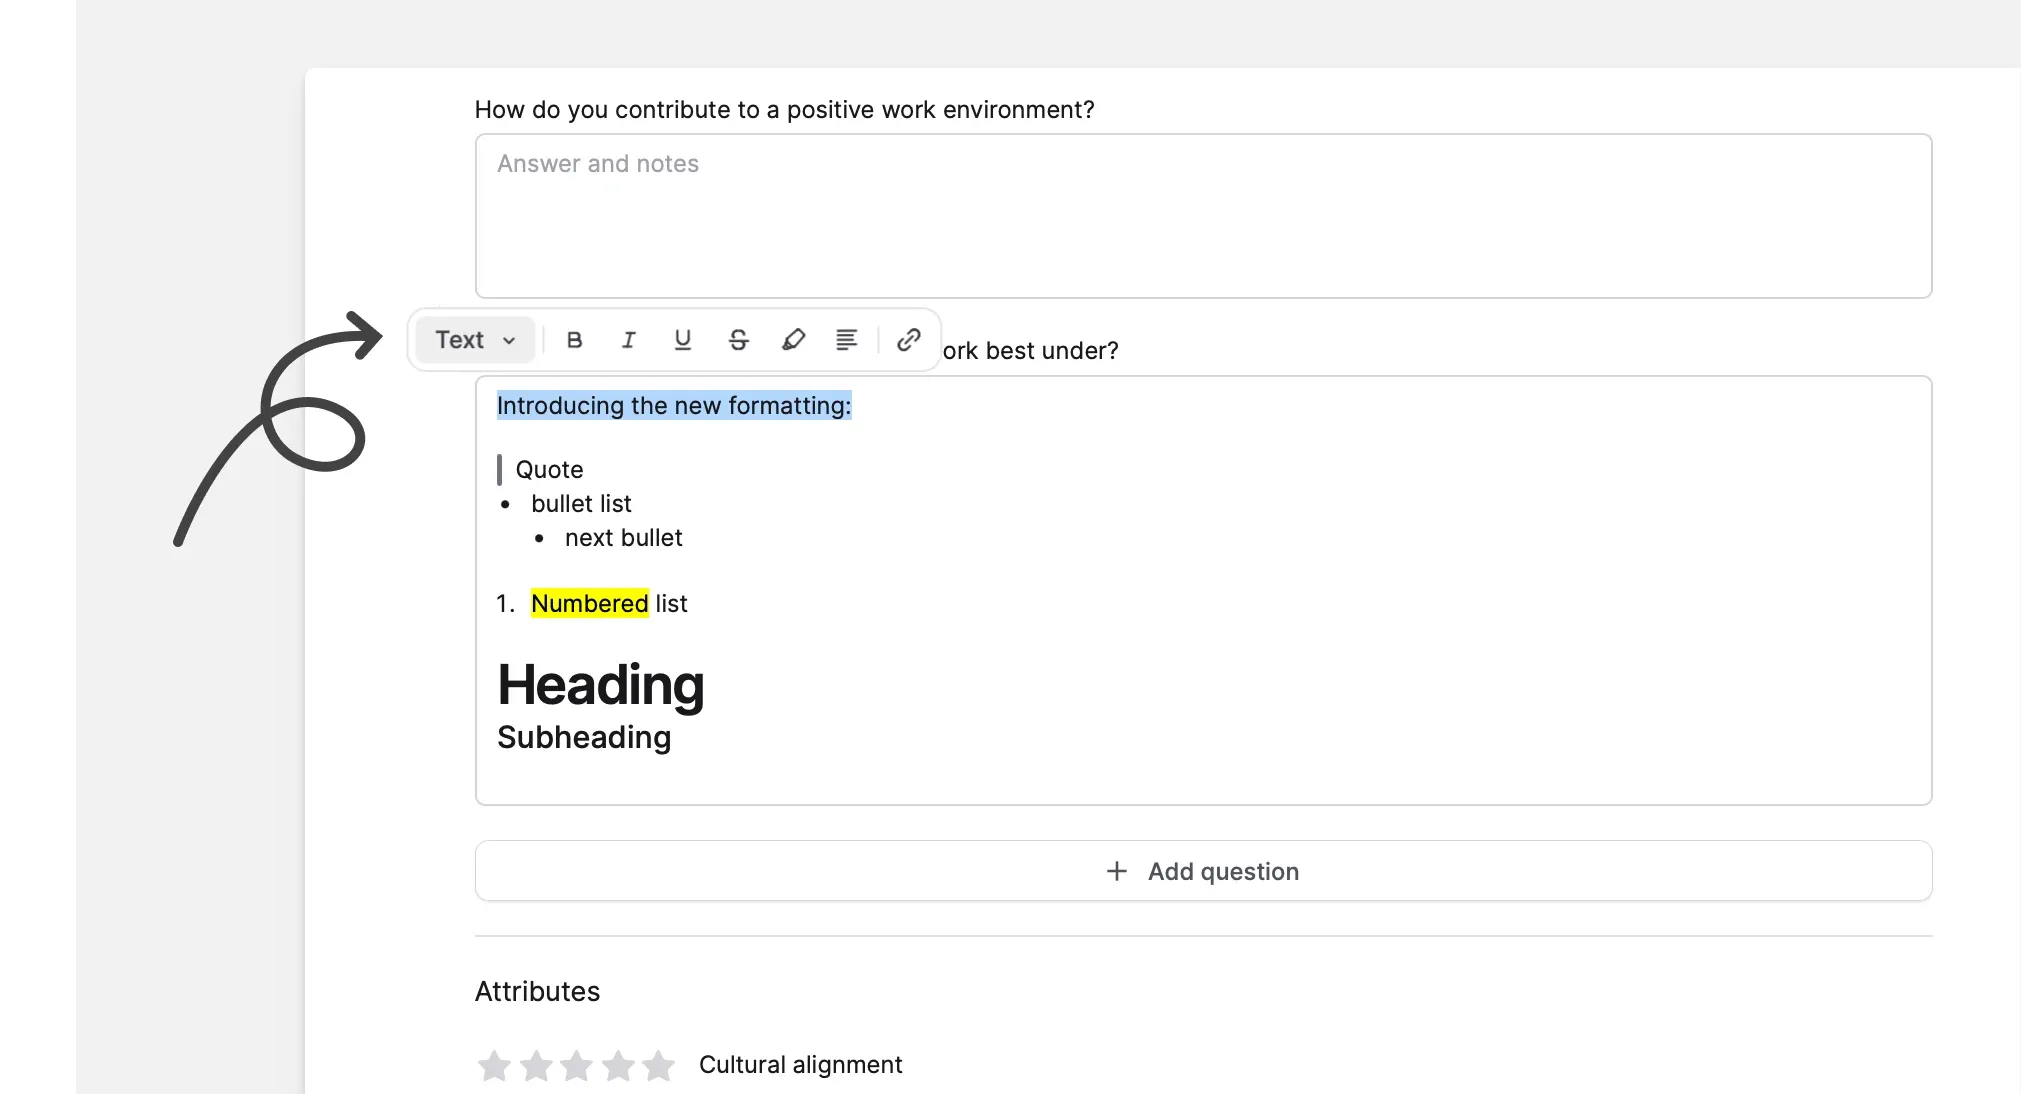Toggle bold formatting
The height and width of the screenshot is (1094, 2021).
[x=574, y=340]
